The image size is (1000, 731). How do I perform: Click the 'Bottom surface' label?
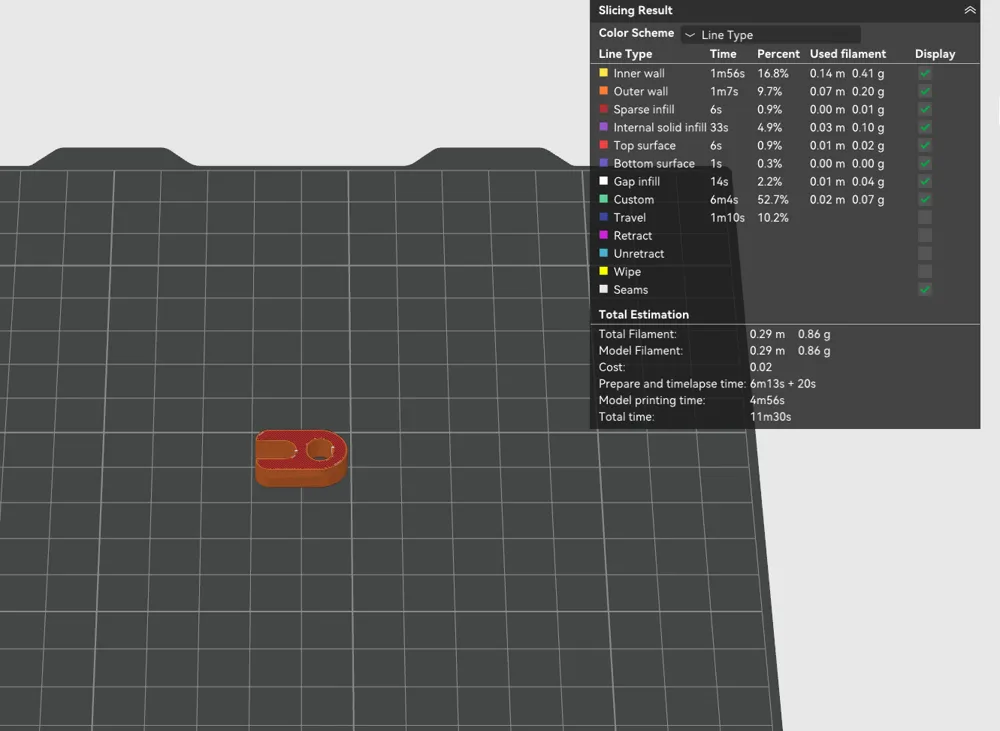click(654, 163)
